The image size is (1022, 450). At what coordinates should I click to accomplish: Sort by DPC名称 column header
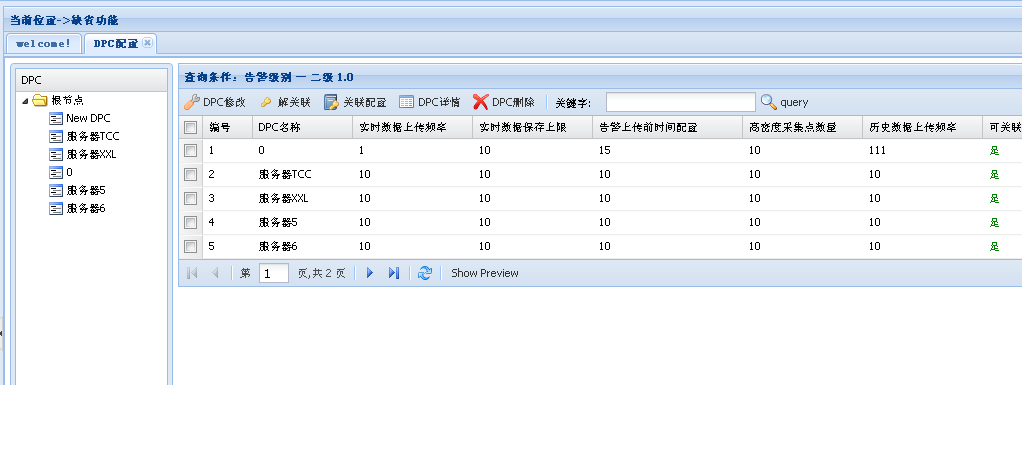click(302, 127)
